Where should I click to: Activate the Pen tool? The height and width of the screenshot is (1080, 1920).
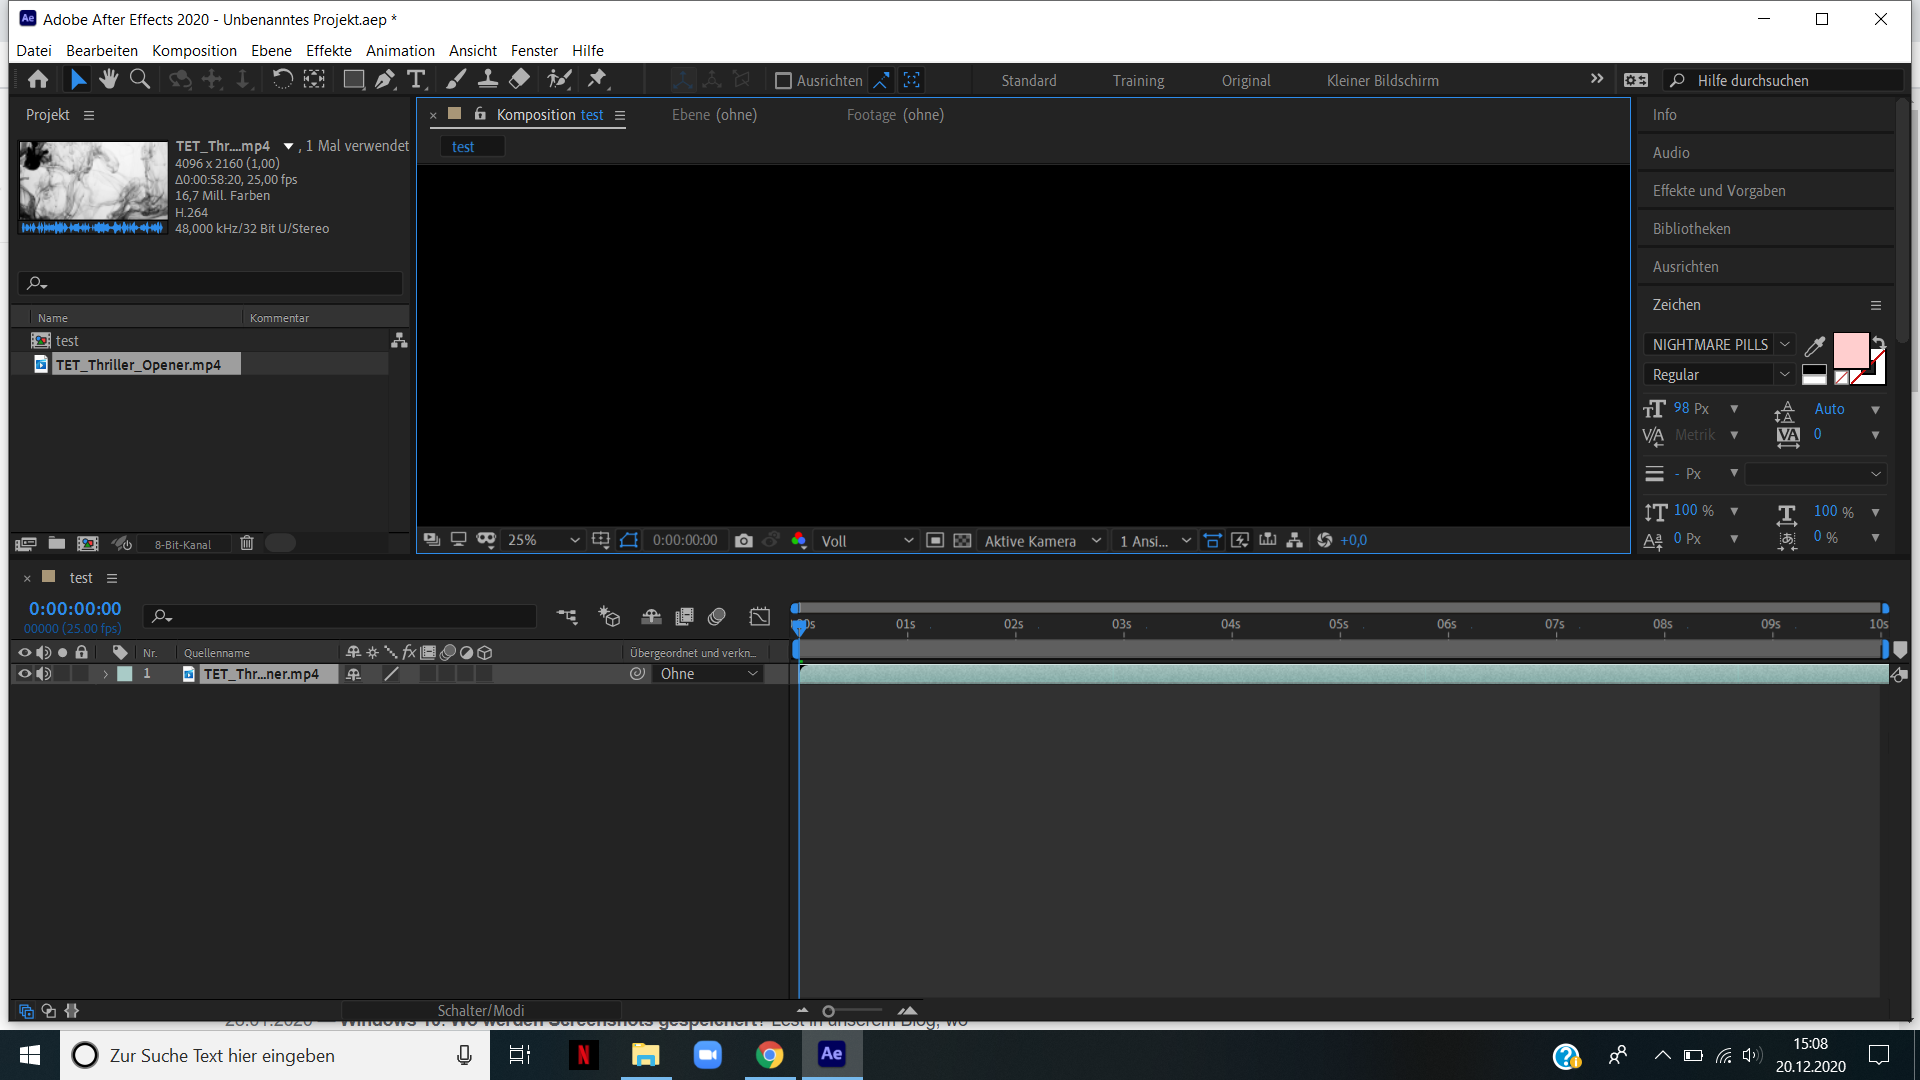tap(385, 79)
